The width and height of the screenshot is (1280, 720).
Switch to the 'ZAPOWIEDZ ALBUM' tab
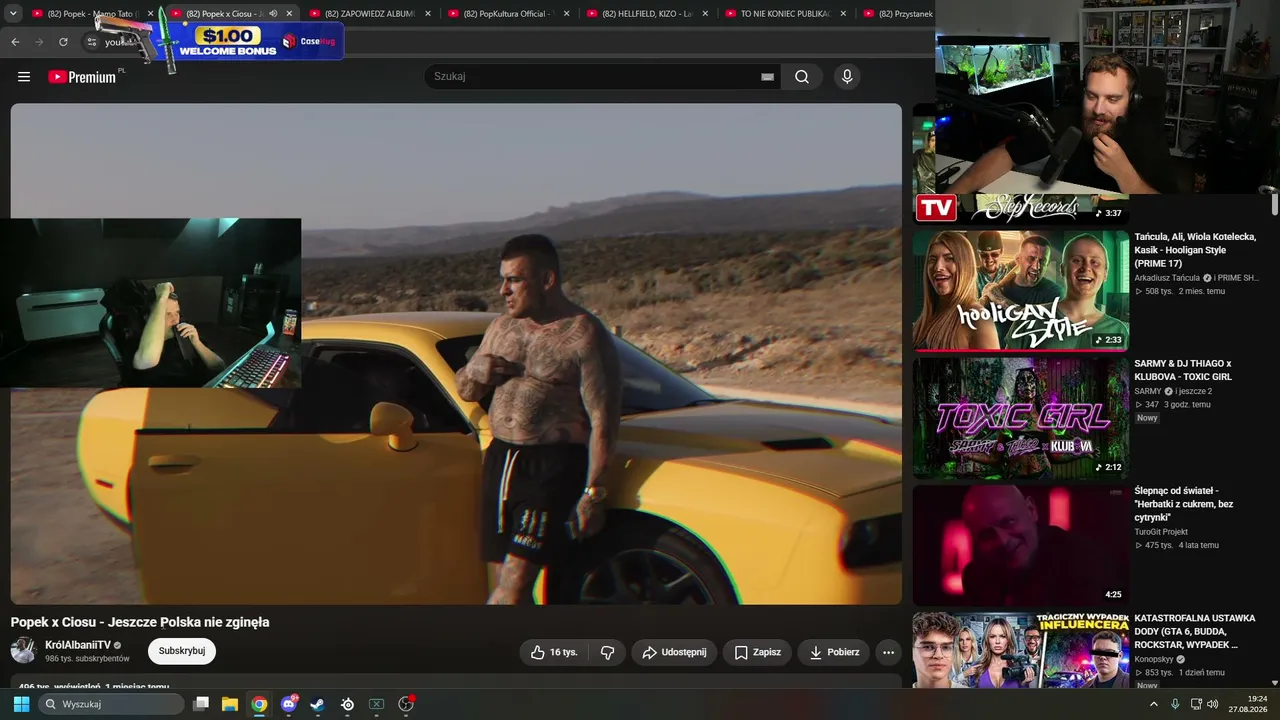tap(370, 14)
